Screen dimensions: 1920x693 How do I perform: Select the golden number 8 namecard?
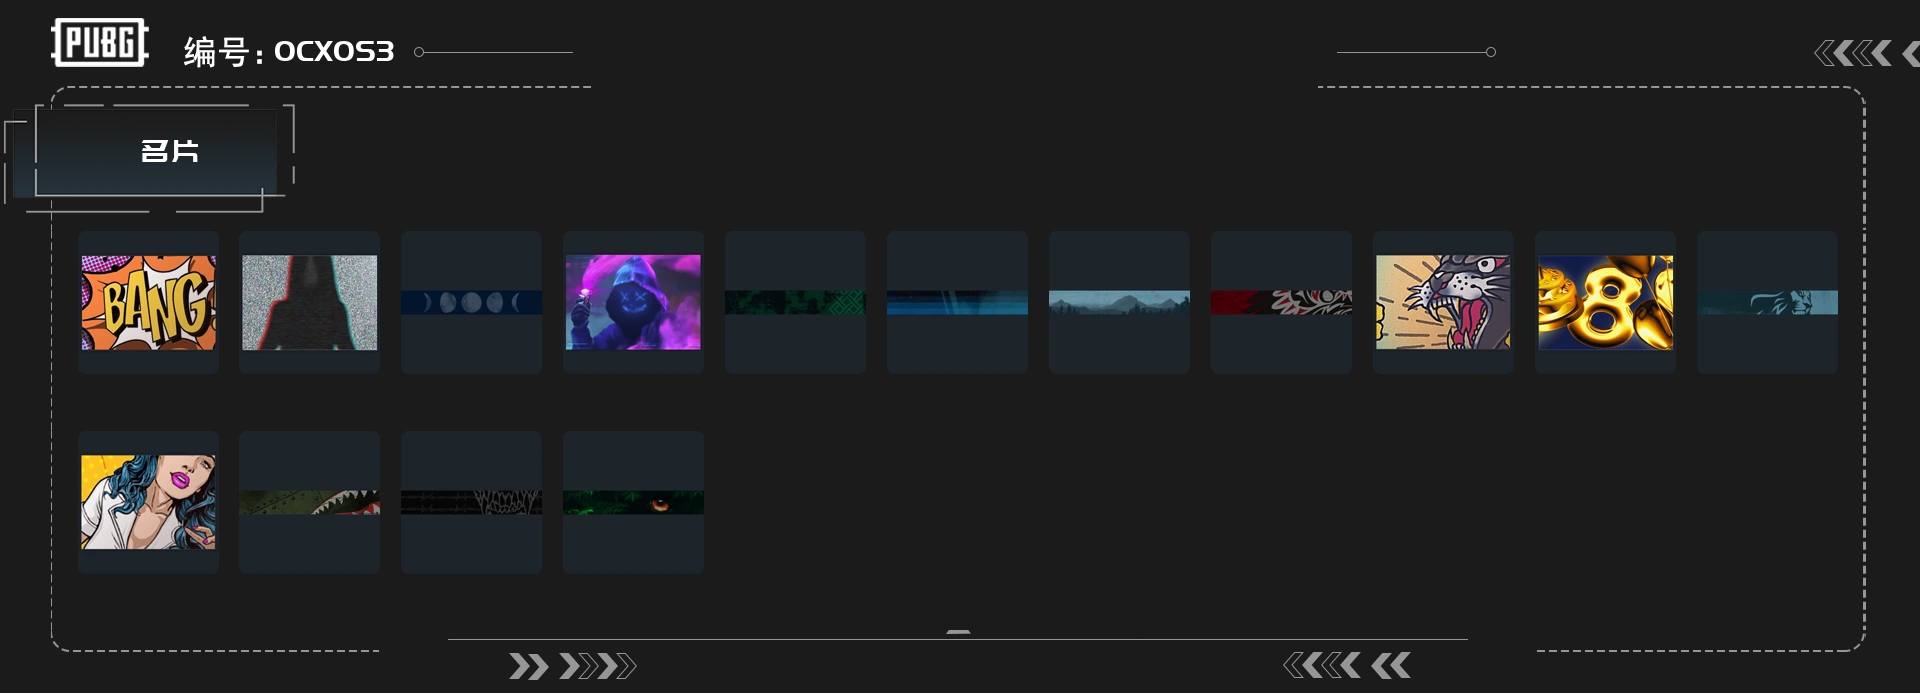[1605, 302]
